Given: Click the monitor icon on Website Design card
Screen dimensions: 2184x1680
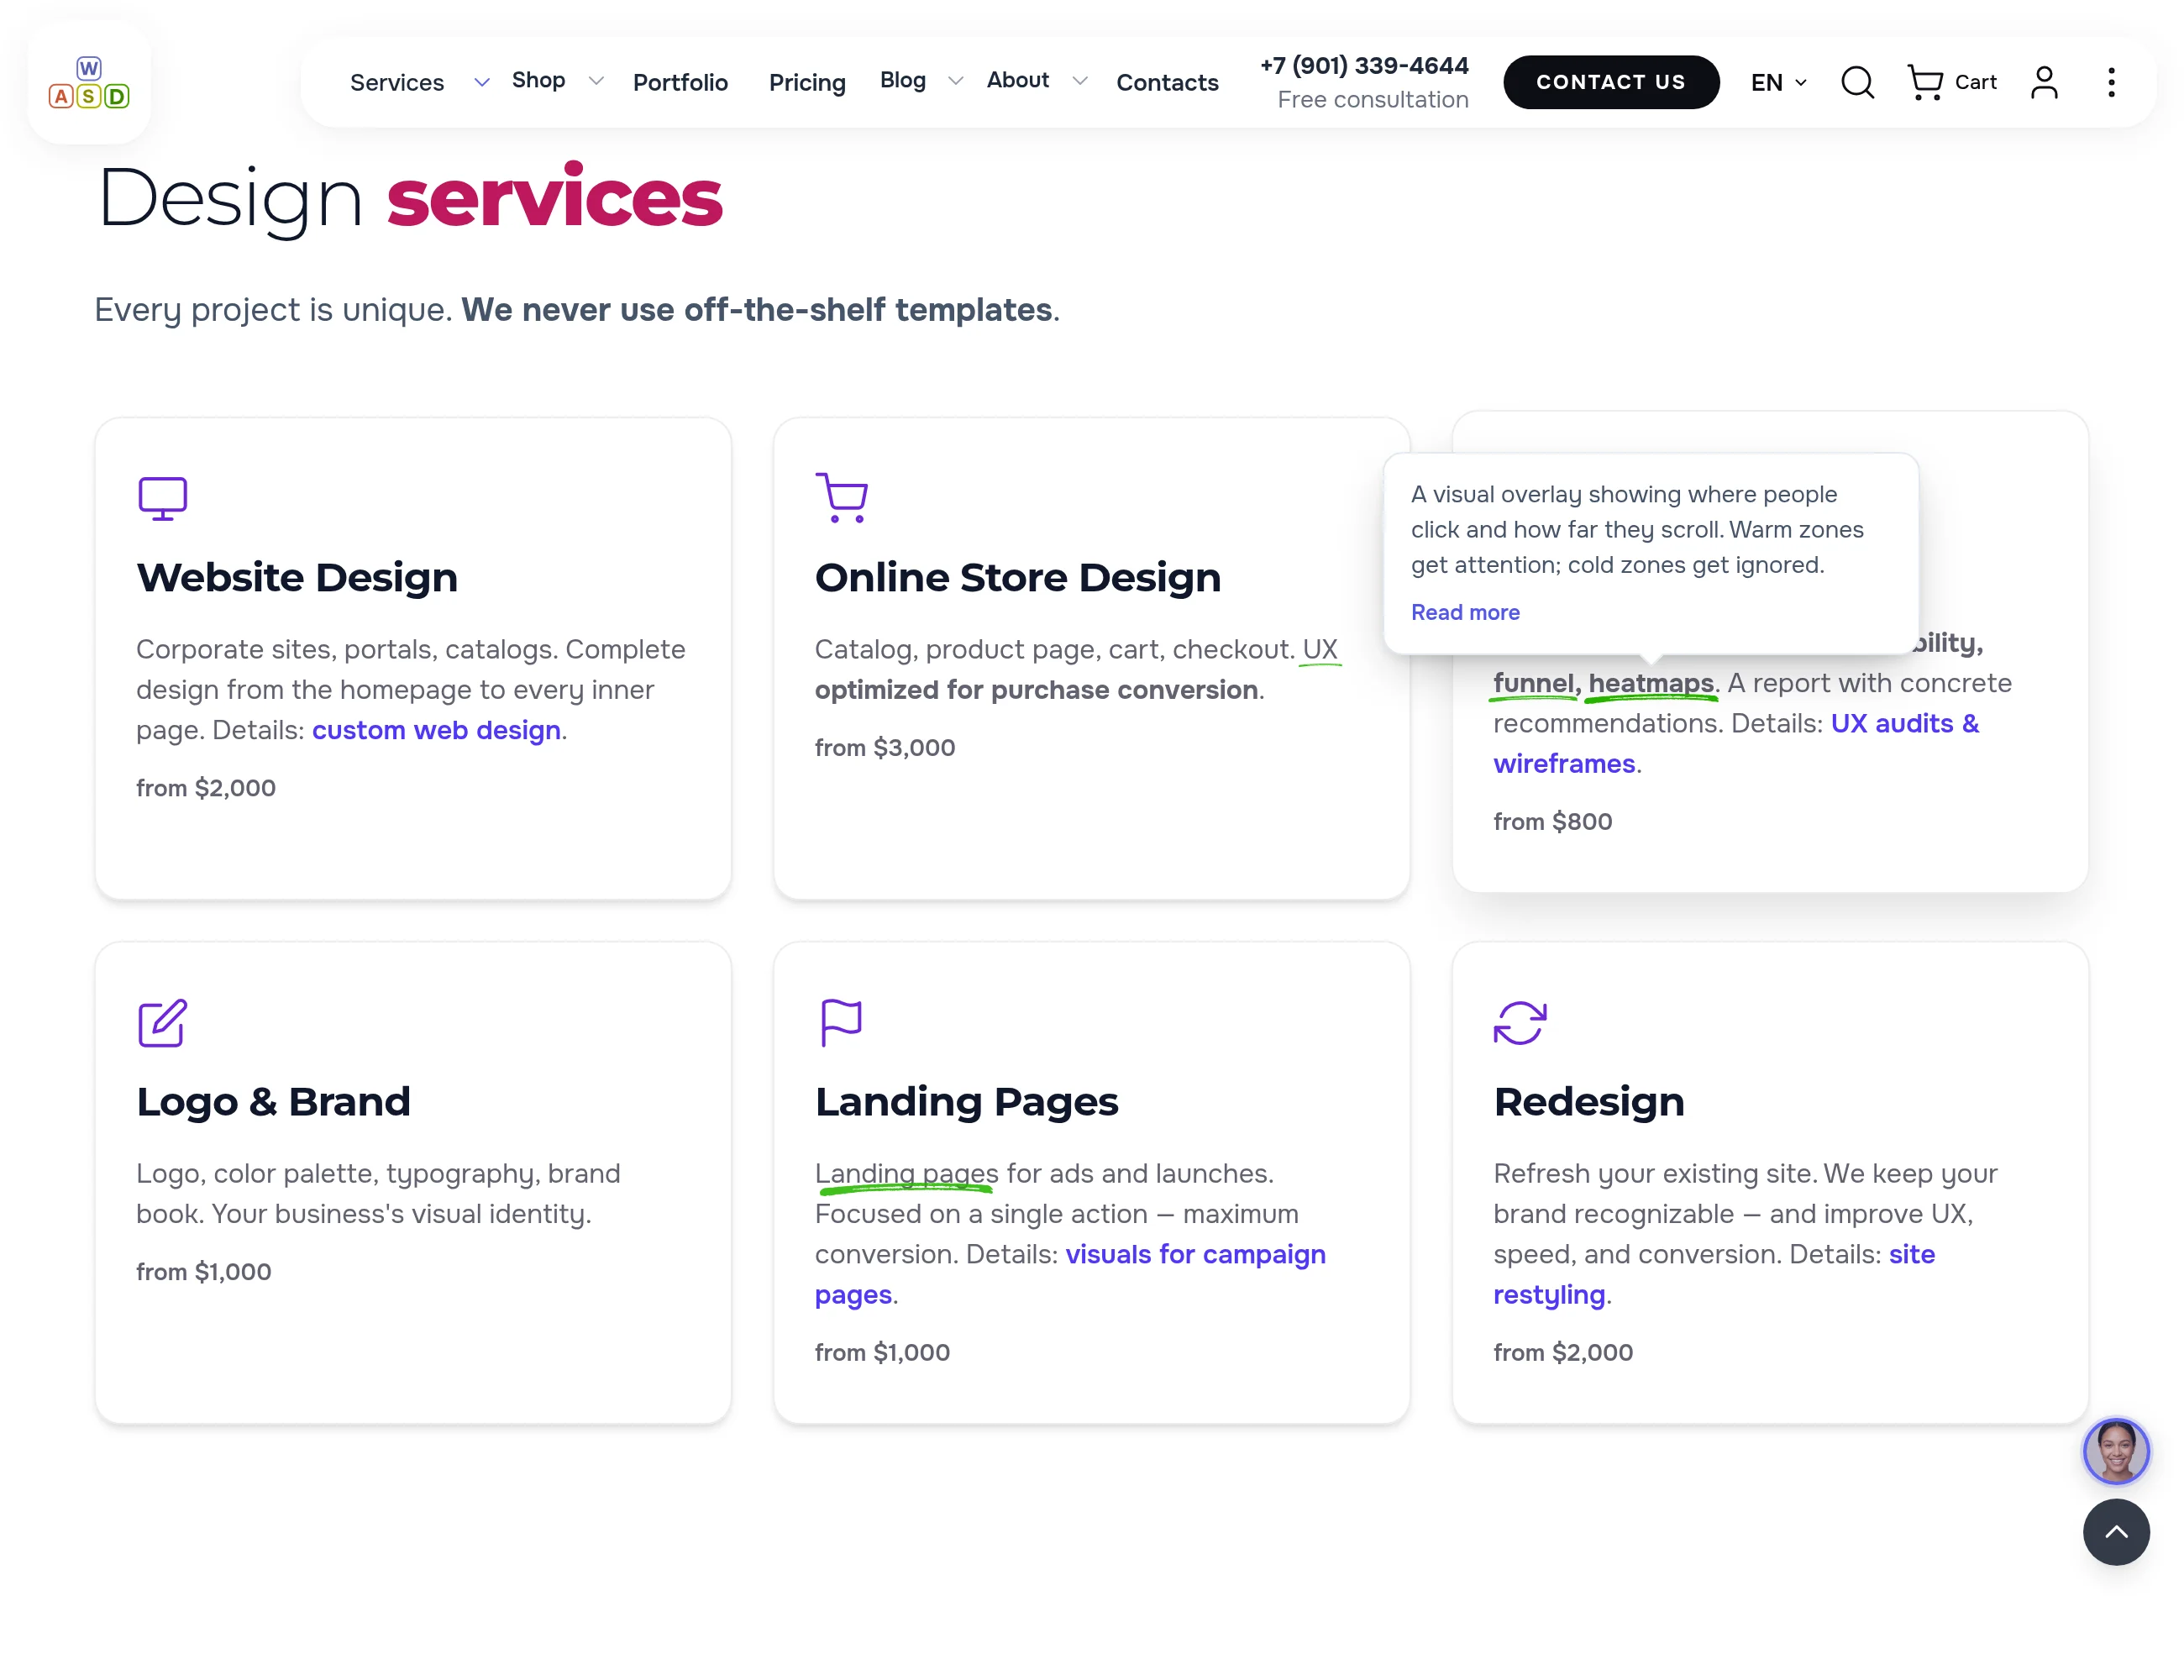Looking at the screenshot, I should [163, 498].
